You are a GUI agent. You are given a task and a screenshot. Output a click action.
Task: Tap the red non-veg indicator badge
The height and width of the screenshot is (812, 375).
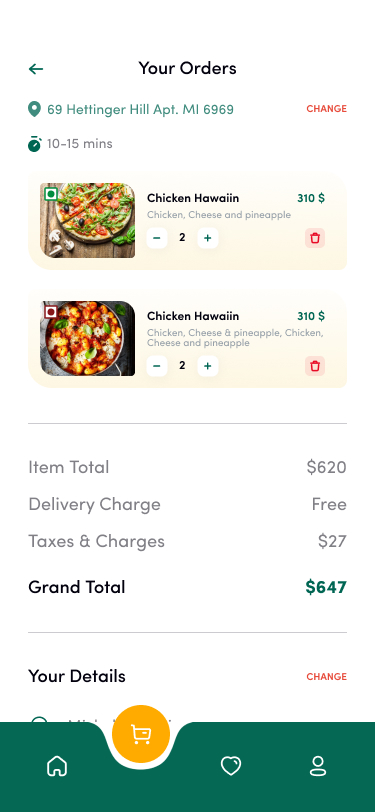coord(51,312)
